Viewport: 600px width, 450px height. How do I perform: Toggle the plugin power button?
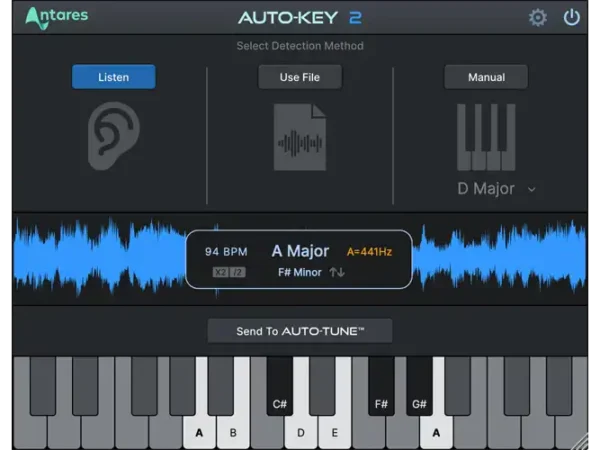pyautogui.click(x=572, y=18)
